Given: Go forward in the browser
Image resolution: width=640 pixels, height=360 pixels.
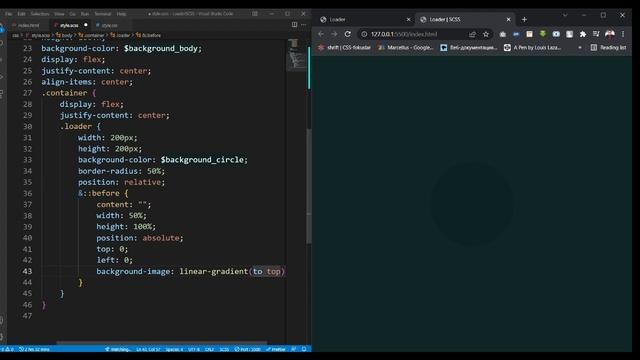Looking at the screenshot, I should (x=334, y=34).
